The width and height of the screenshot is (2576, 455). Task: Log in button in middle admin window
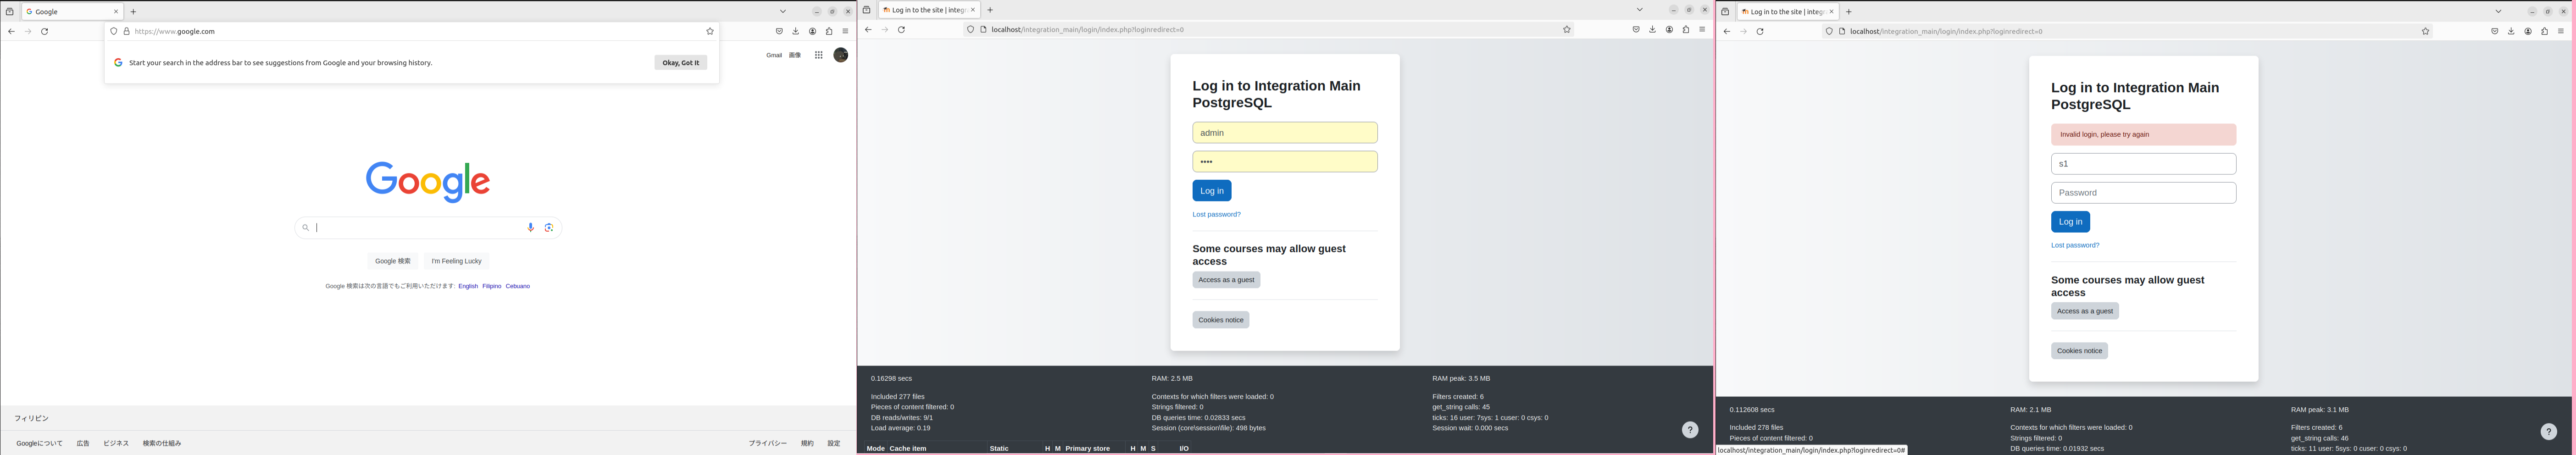click(1212, 191)
